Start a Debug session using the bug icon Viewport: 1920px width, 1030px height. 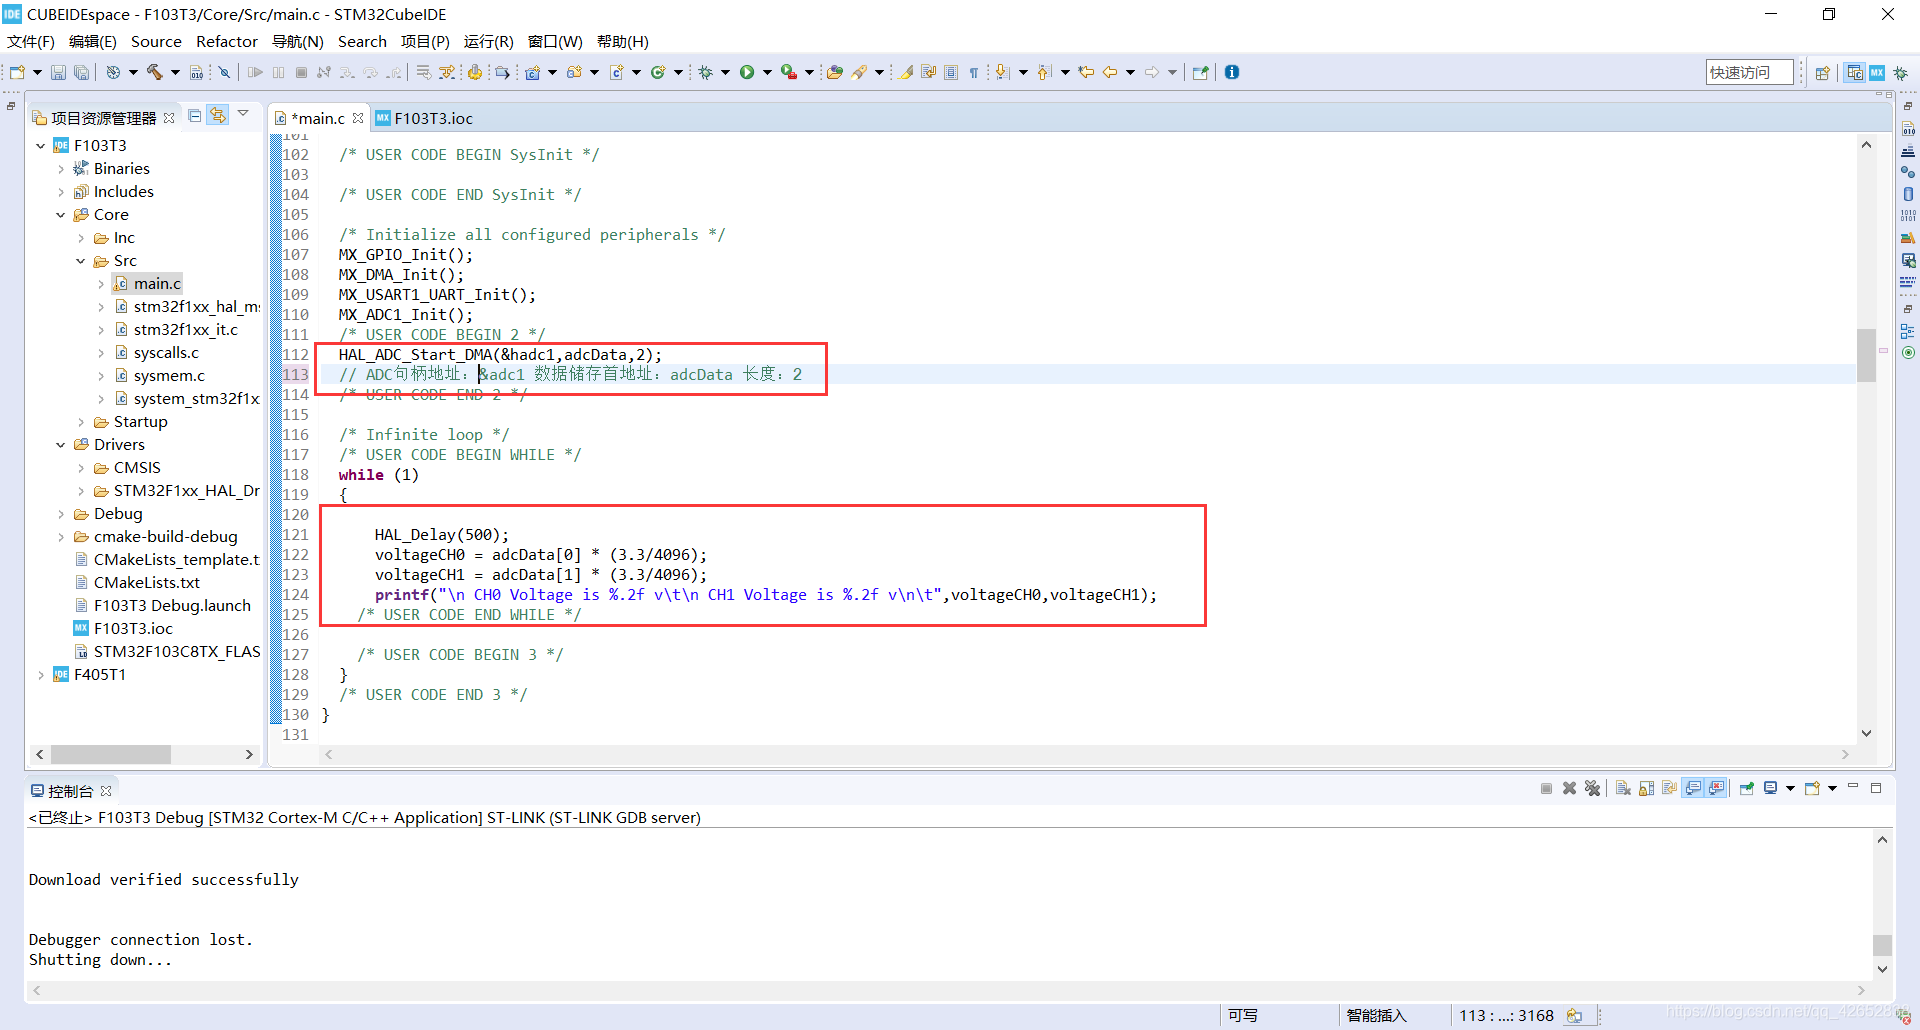tap(707, 72)
